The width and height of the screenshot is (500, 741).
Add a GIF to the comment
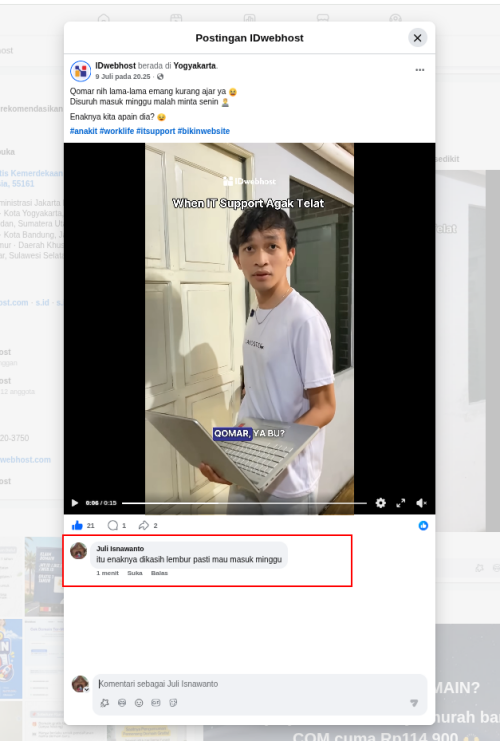(156, 703)
